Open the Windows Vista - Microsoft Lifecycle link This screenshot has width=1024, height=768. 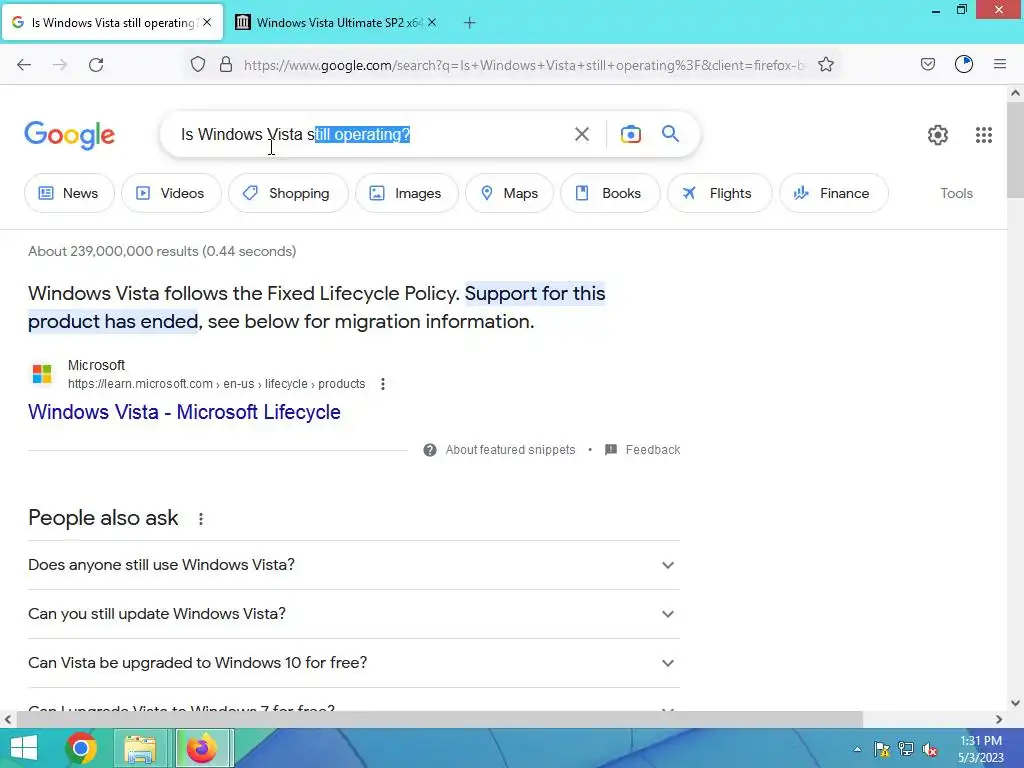point(184,412)
